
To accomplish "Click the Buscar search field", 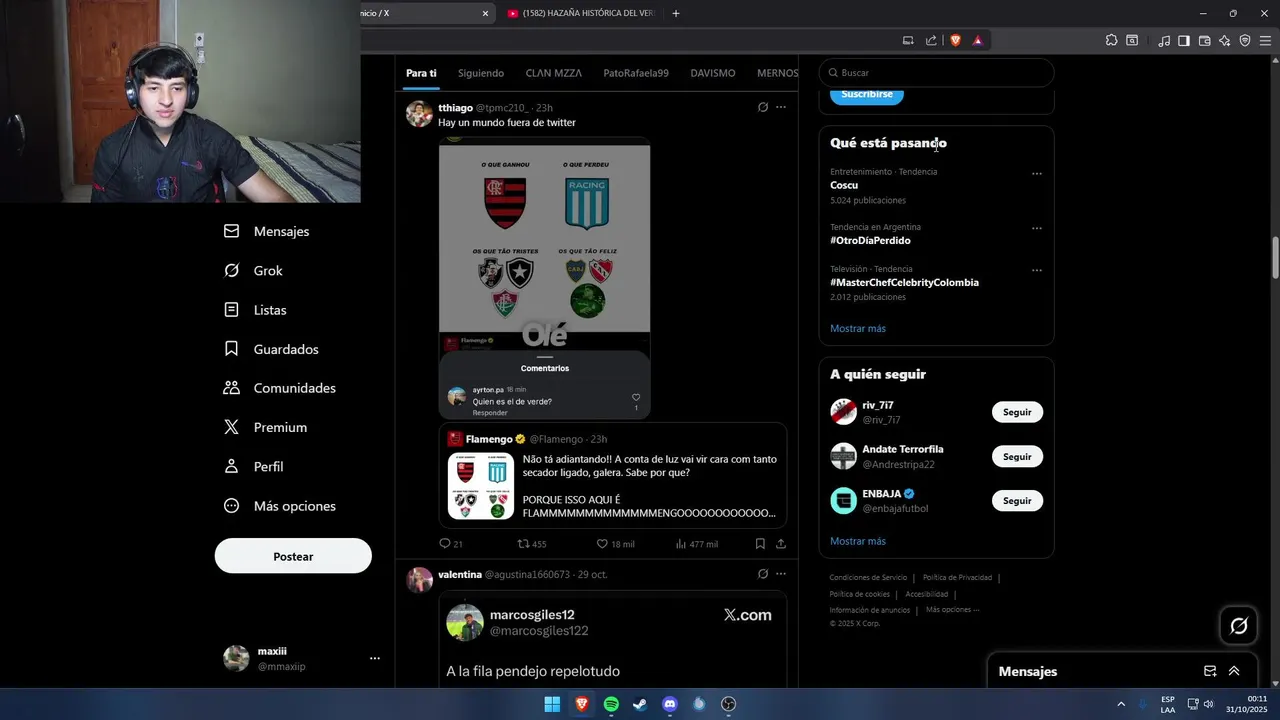I will click(x=936, y=73).
